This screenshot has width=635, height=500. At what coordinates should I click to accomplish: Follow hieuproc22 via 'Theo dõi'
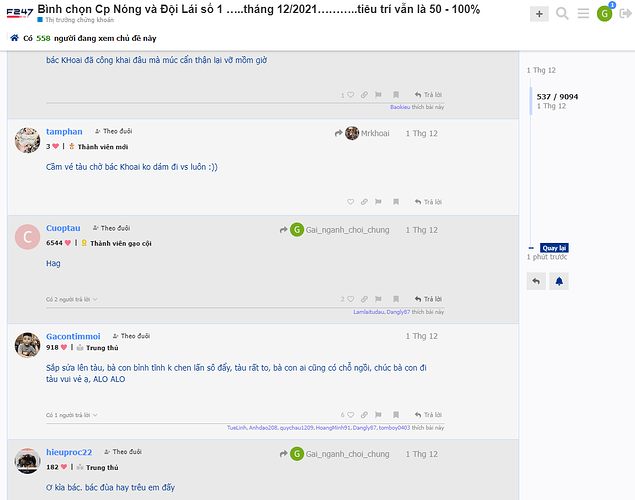coord(123,451)
